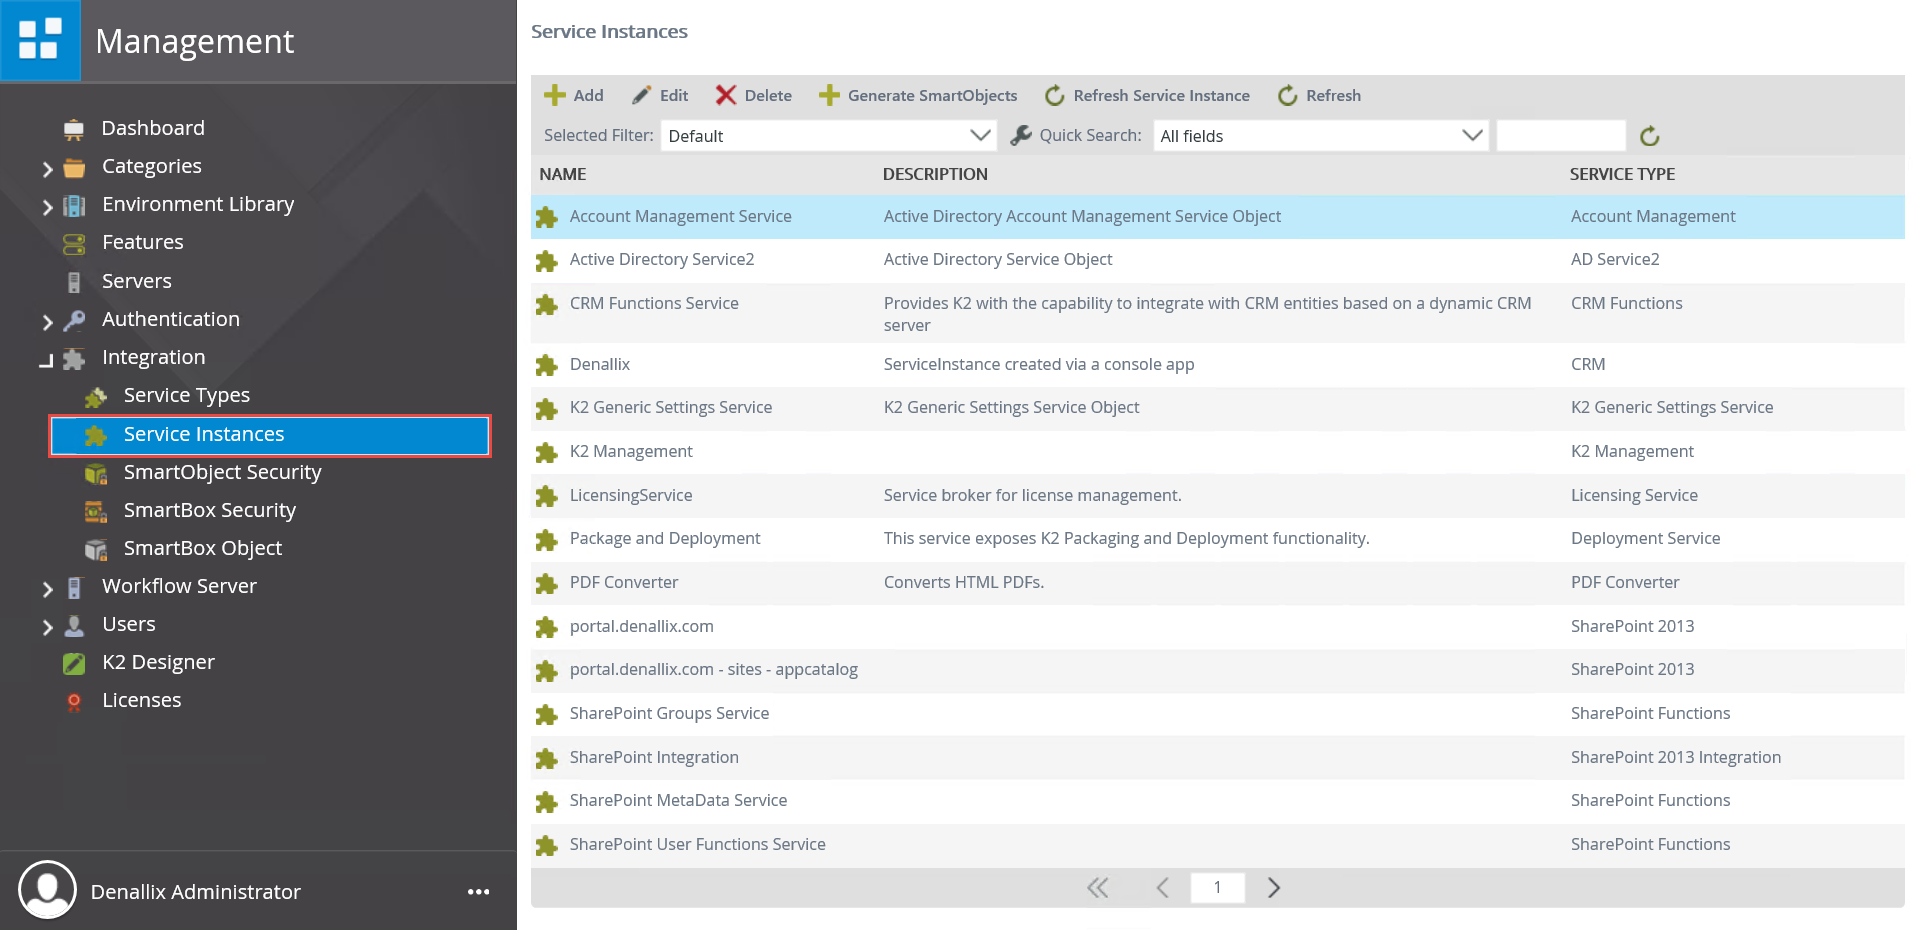
Task: Select Service Instances in the tree
Action: pos(269,435)
